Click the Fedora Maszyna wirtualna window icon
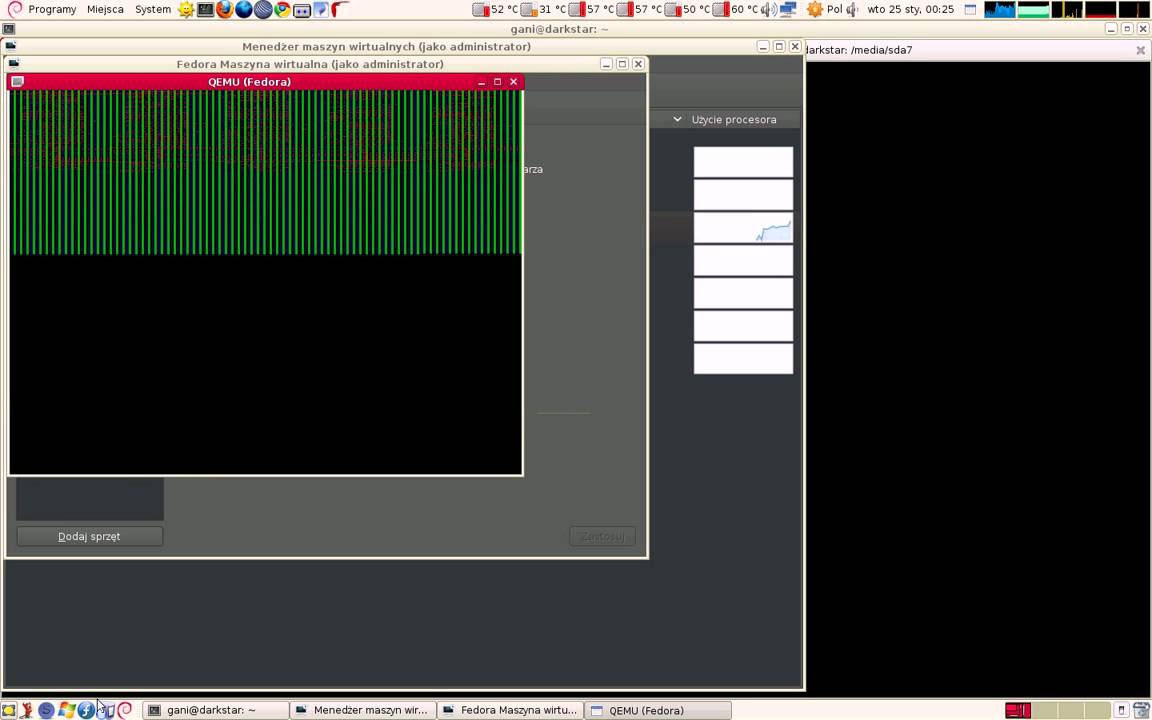Image resolution: width=1152 pixels, height=720 pixels. 13,64
